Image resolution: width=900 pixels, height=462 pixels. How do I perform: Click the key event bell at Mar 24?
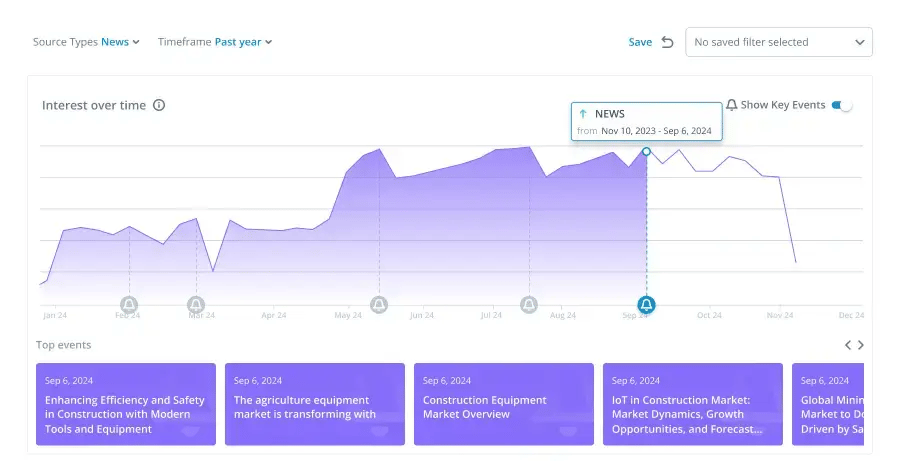pyautogui.click(x=196, y=305)
